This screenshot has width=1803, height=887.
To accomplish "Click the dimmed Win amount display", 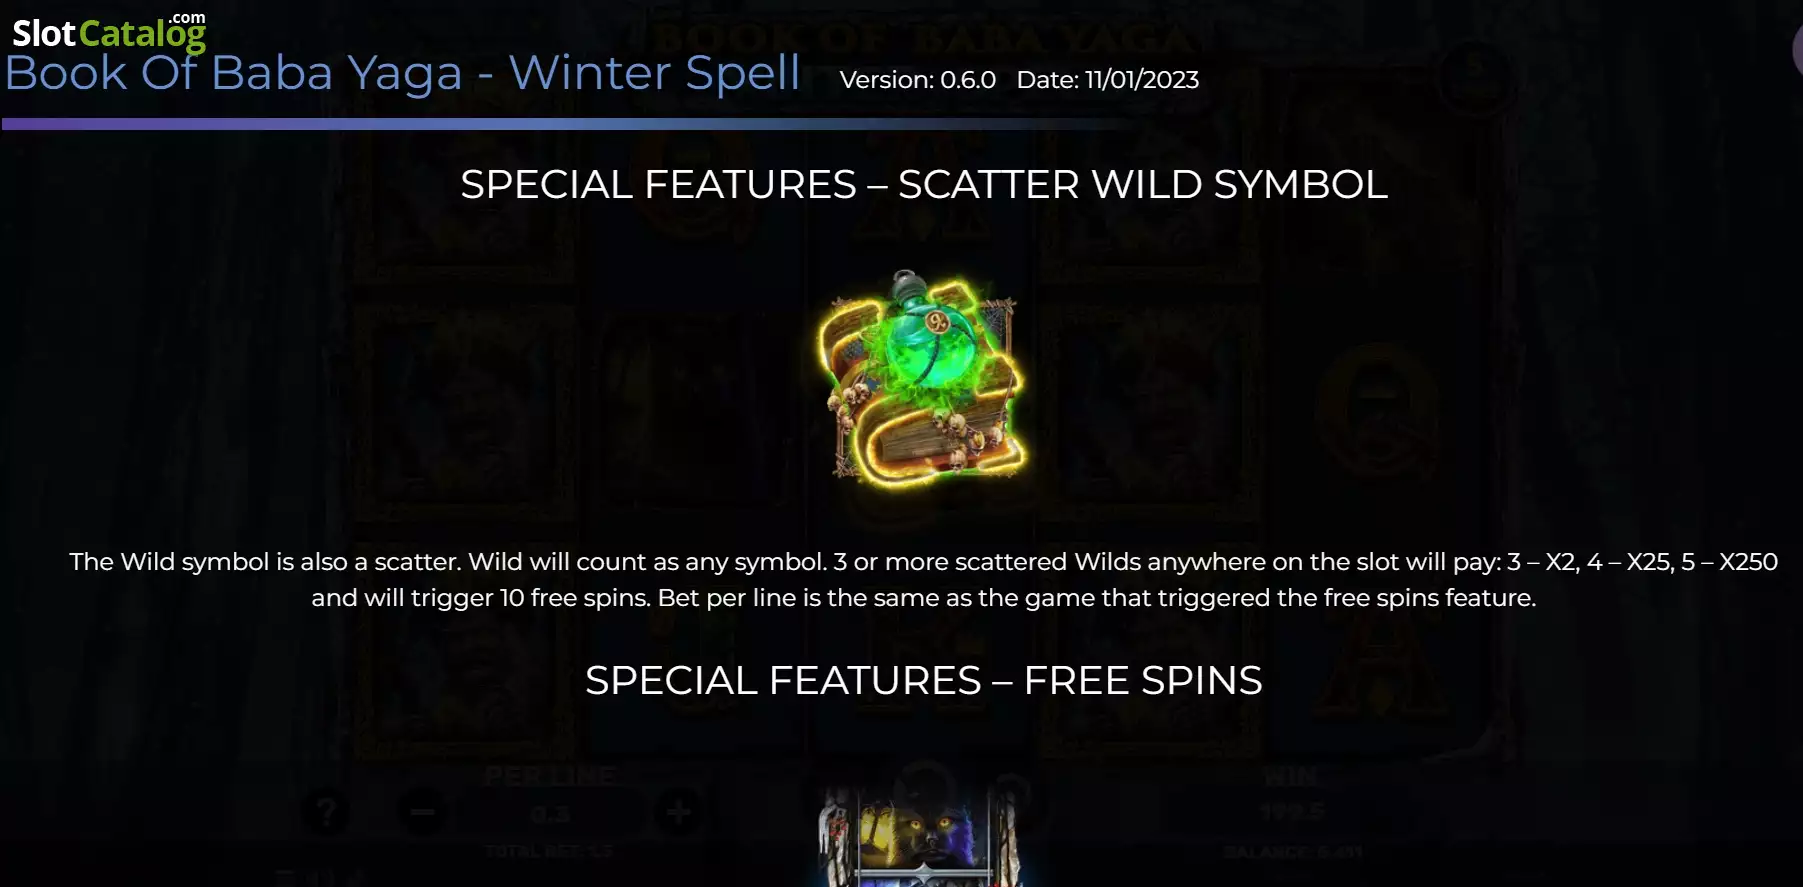I will pos(1292,812).
